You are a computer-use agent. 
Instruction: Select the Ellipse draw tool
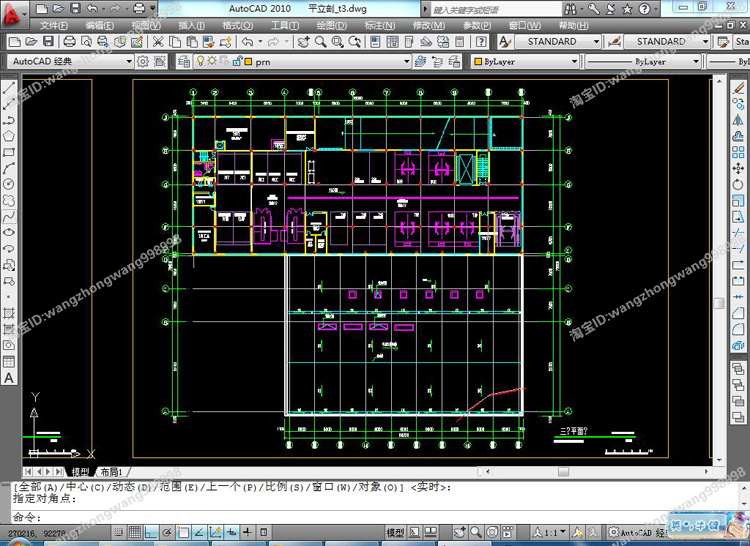click(9, 233)
